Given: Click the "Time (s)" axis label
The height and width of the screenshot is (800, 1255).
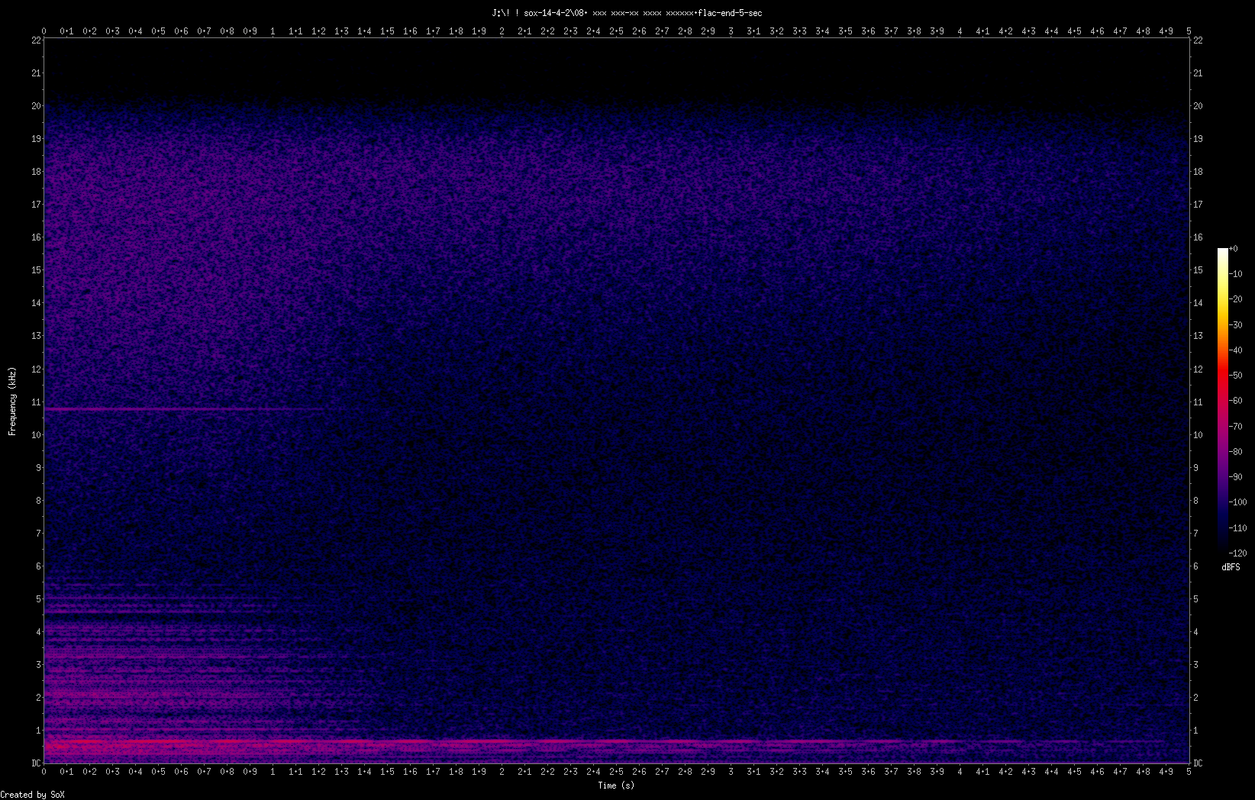Looking at the screenshot, I should (x=616, y=786).
